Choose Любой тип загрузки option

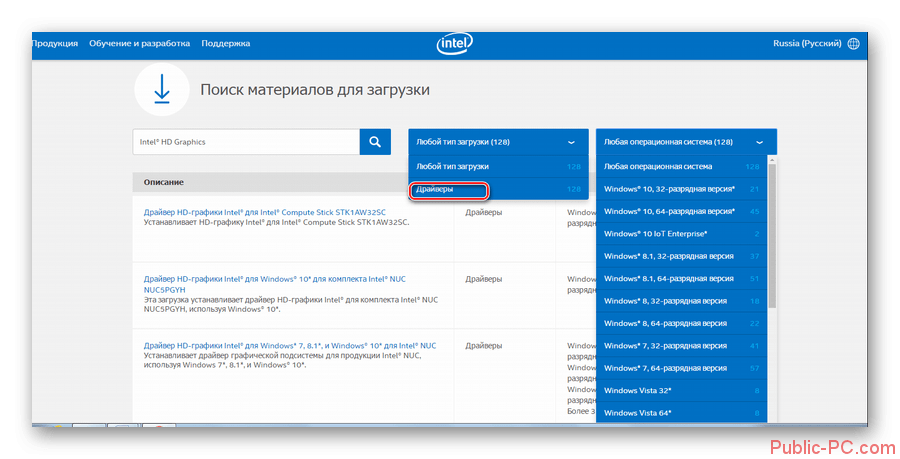click(453, 166)
